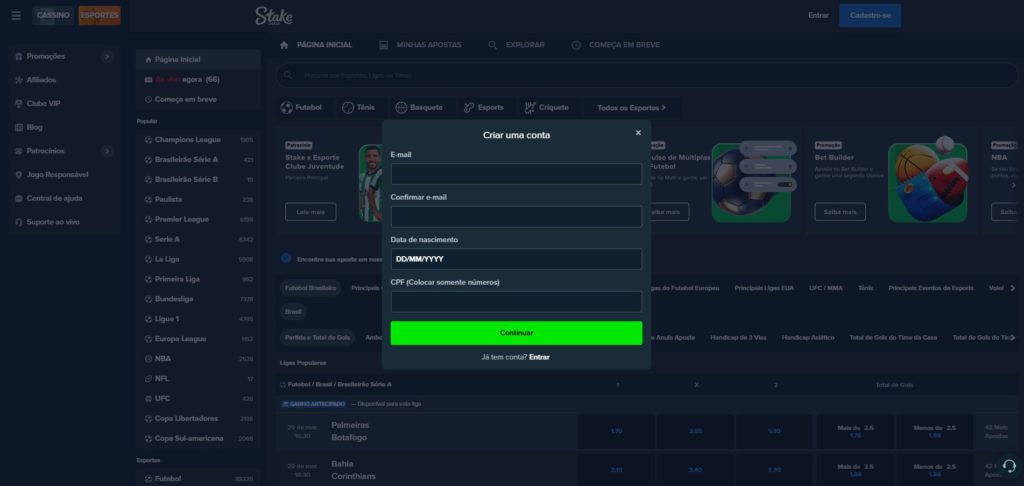Image resolution: width=1024 pixels, height=486 pixels.
Task: Switch to the Esportes tab
Action: pyautogui.click(x=99, y=15)
